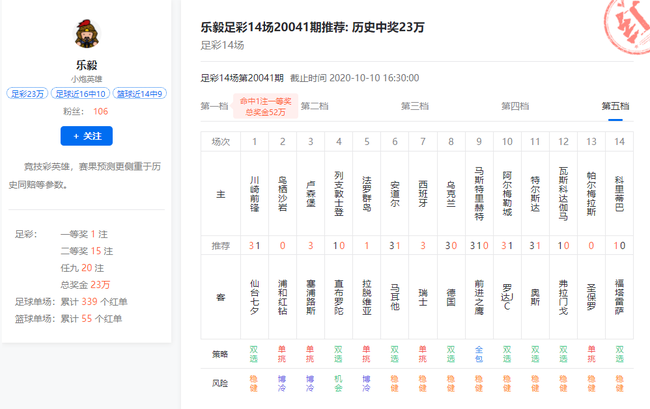Screen dimensions: 650x409
Task: Click away team 福塔雷萨
Action: point(619,297)
